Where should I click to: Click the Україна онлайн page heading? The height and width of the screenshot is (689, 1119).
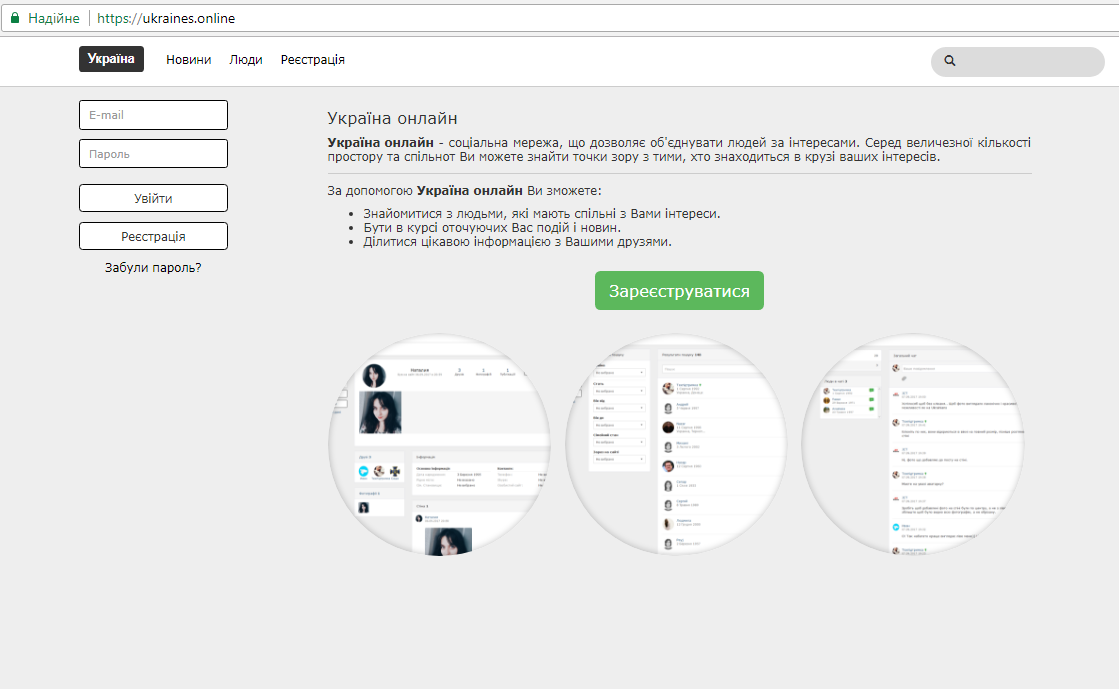(x=392, y=118)
